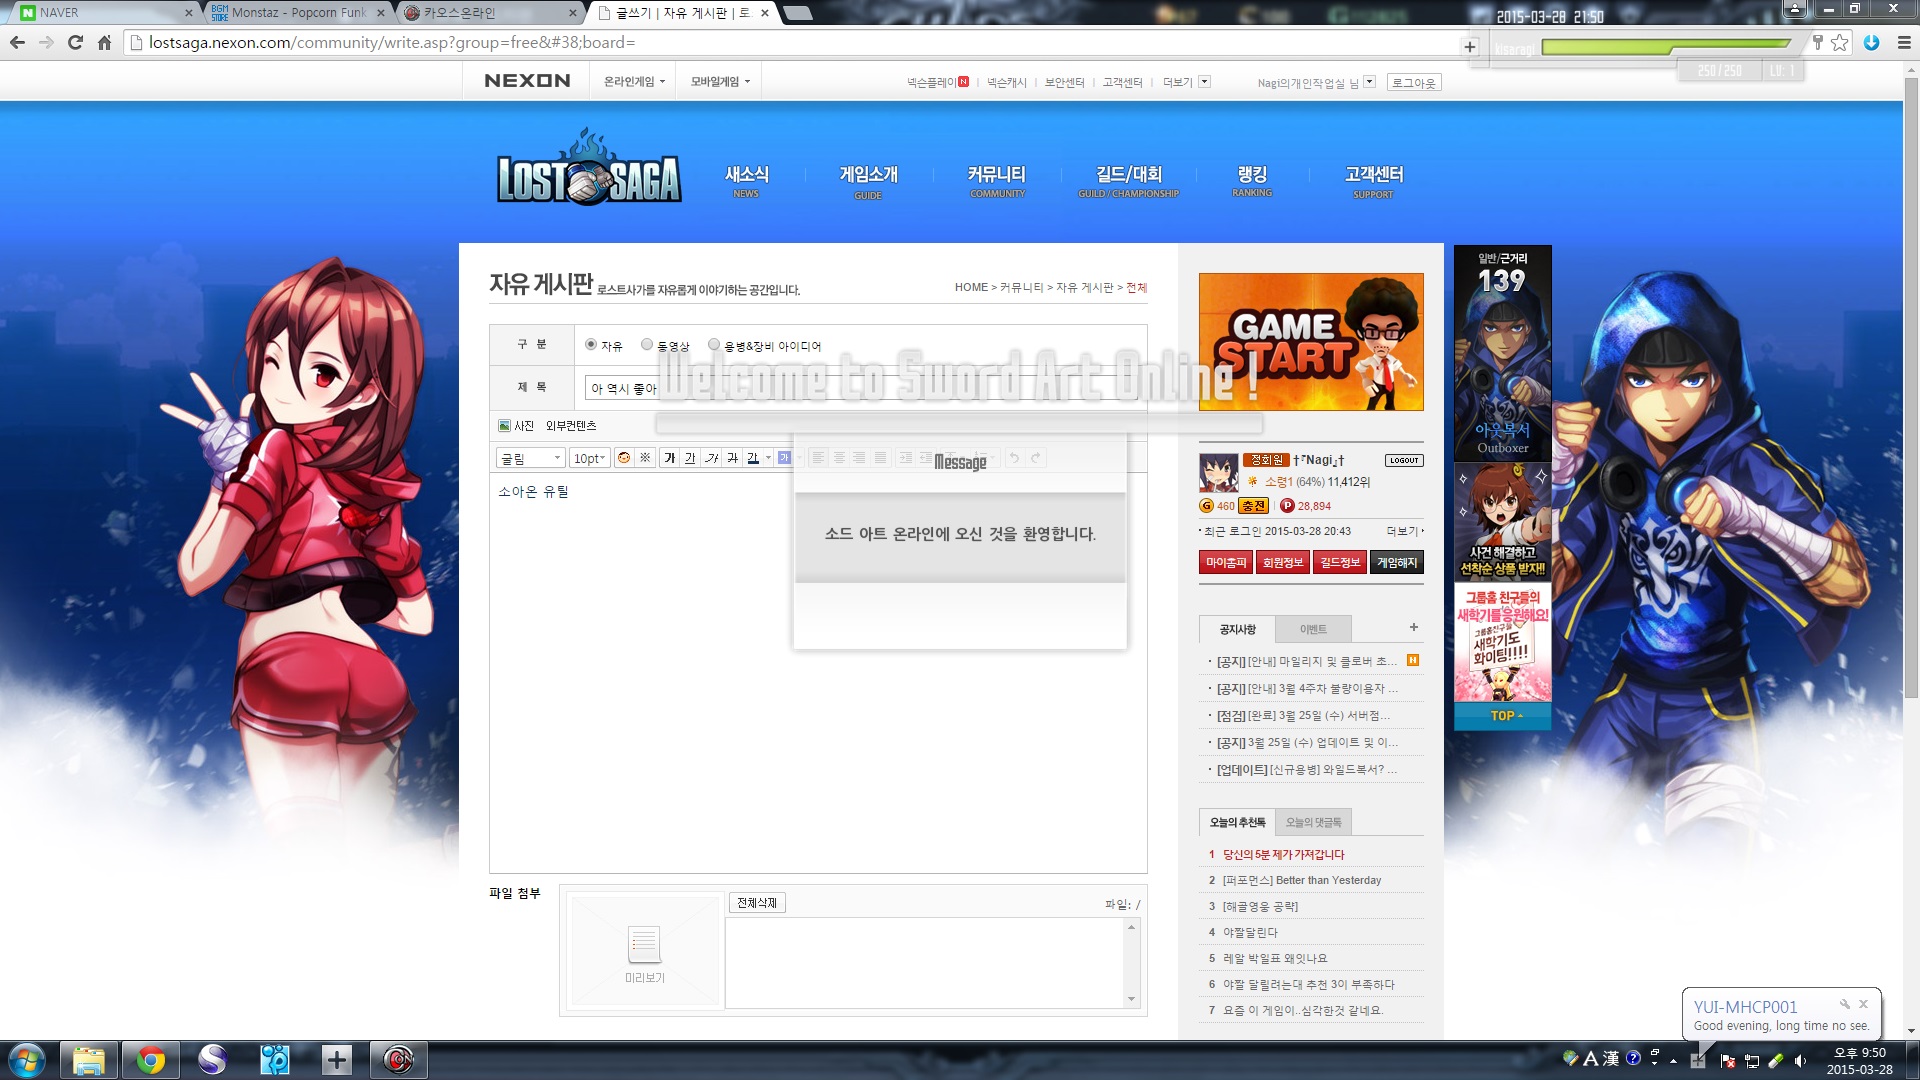Click the Lost Saga logo
The image size is (1920, 1080).
click(x=589, y=170)
